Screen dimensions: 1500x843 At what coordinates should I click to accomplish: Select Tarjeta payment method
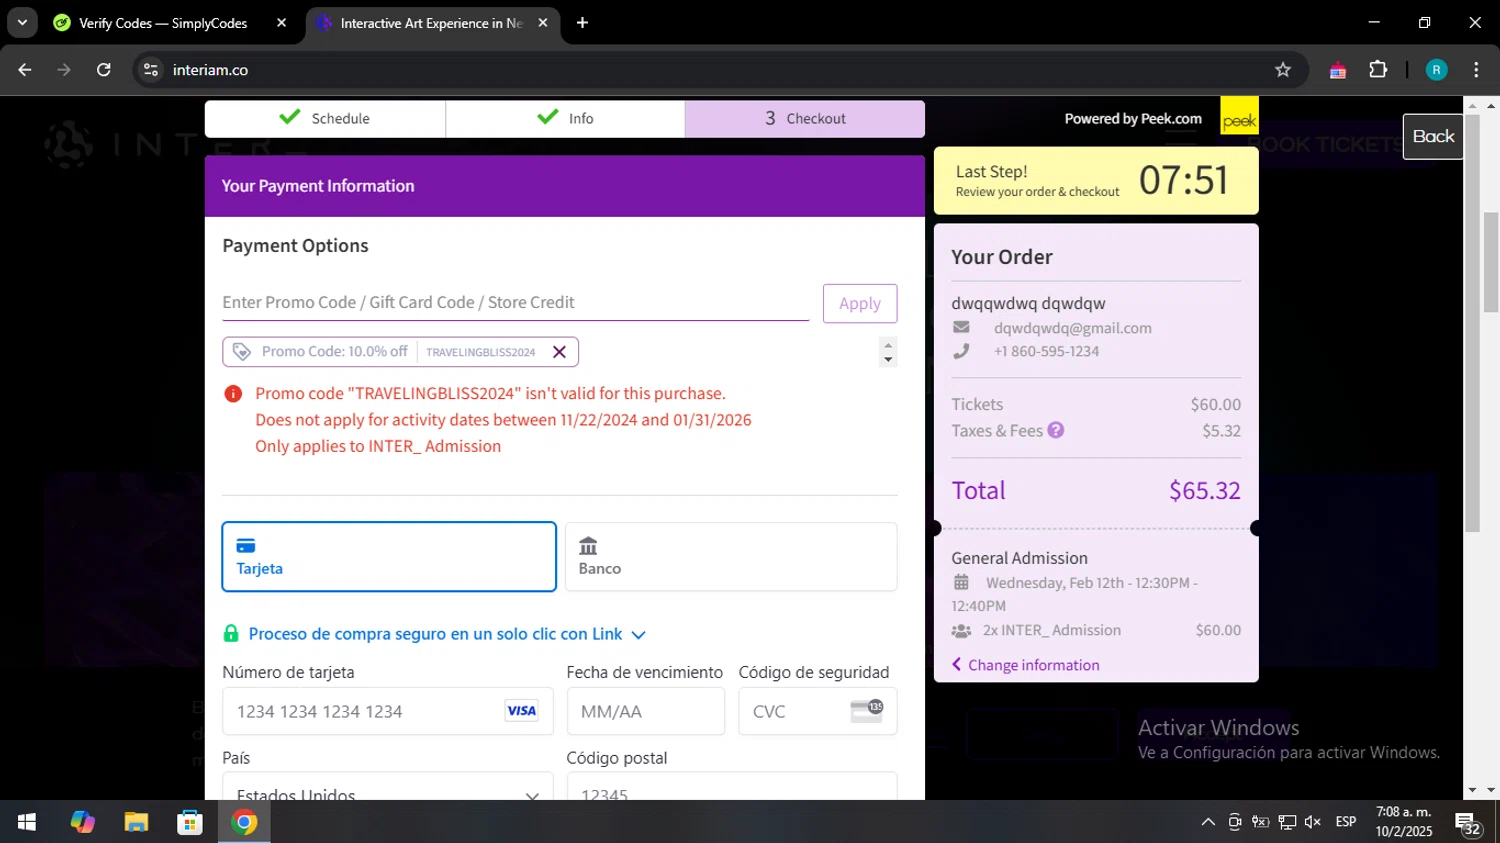coord(389,556)
